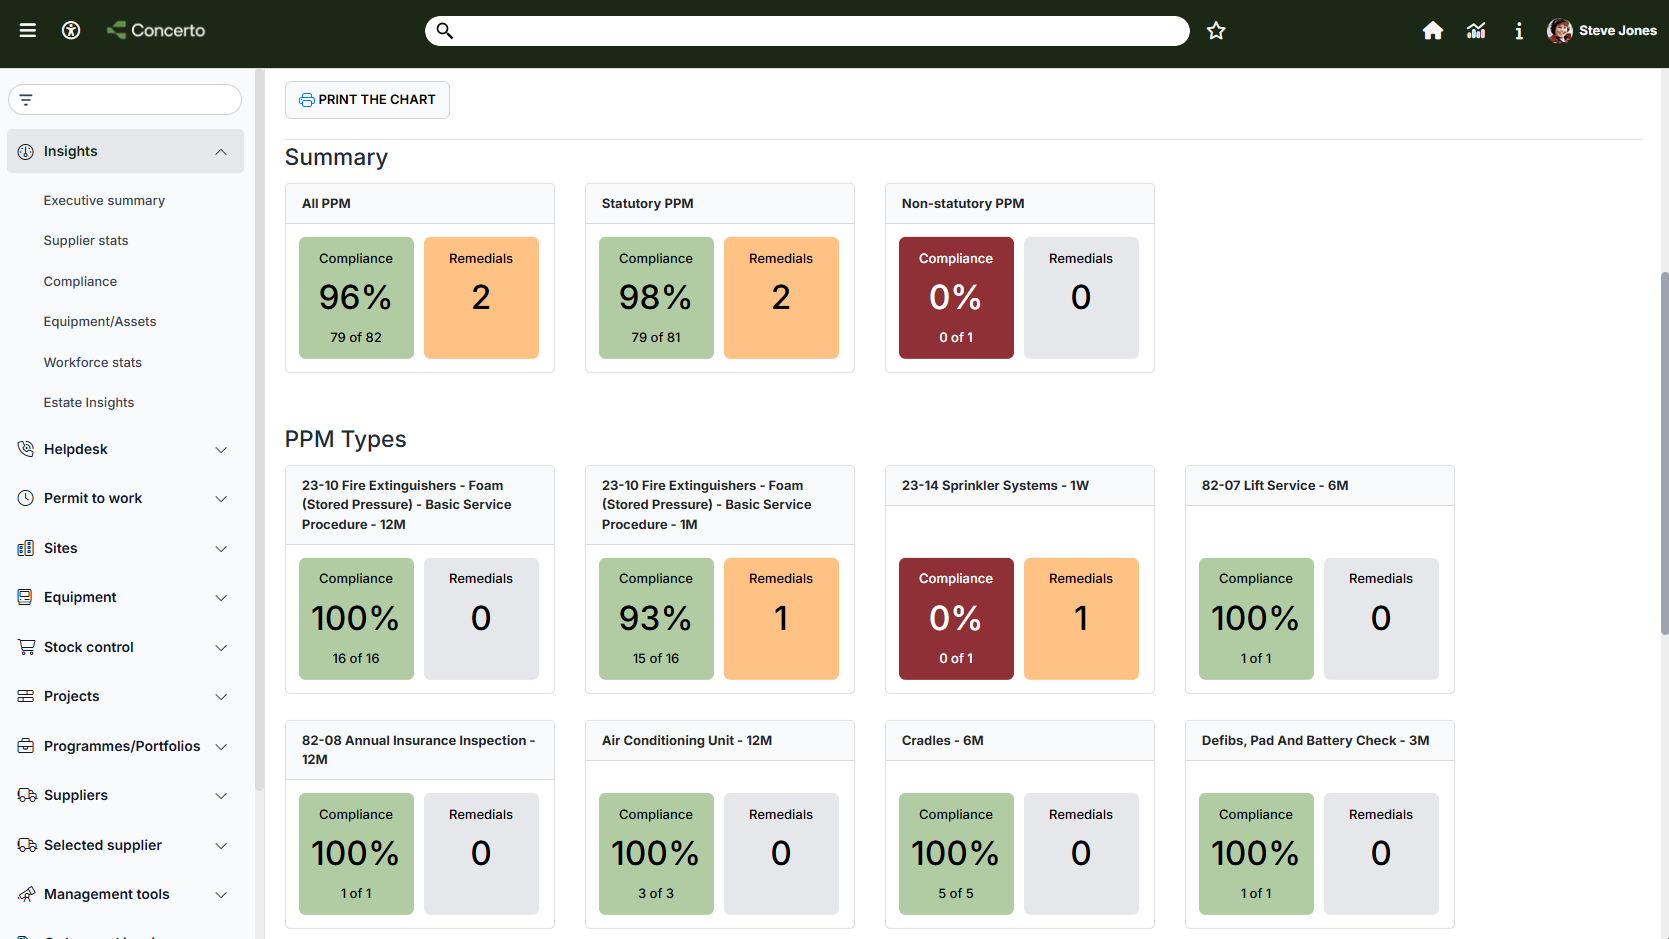Click the accessibility icon in header

71,30
